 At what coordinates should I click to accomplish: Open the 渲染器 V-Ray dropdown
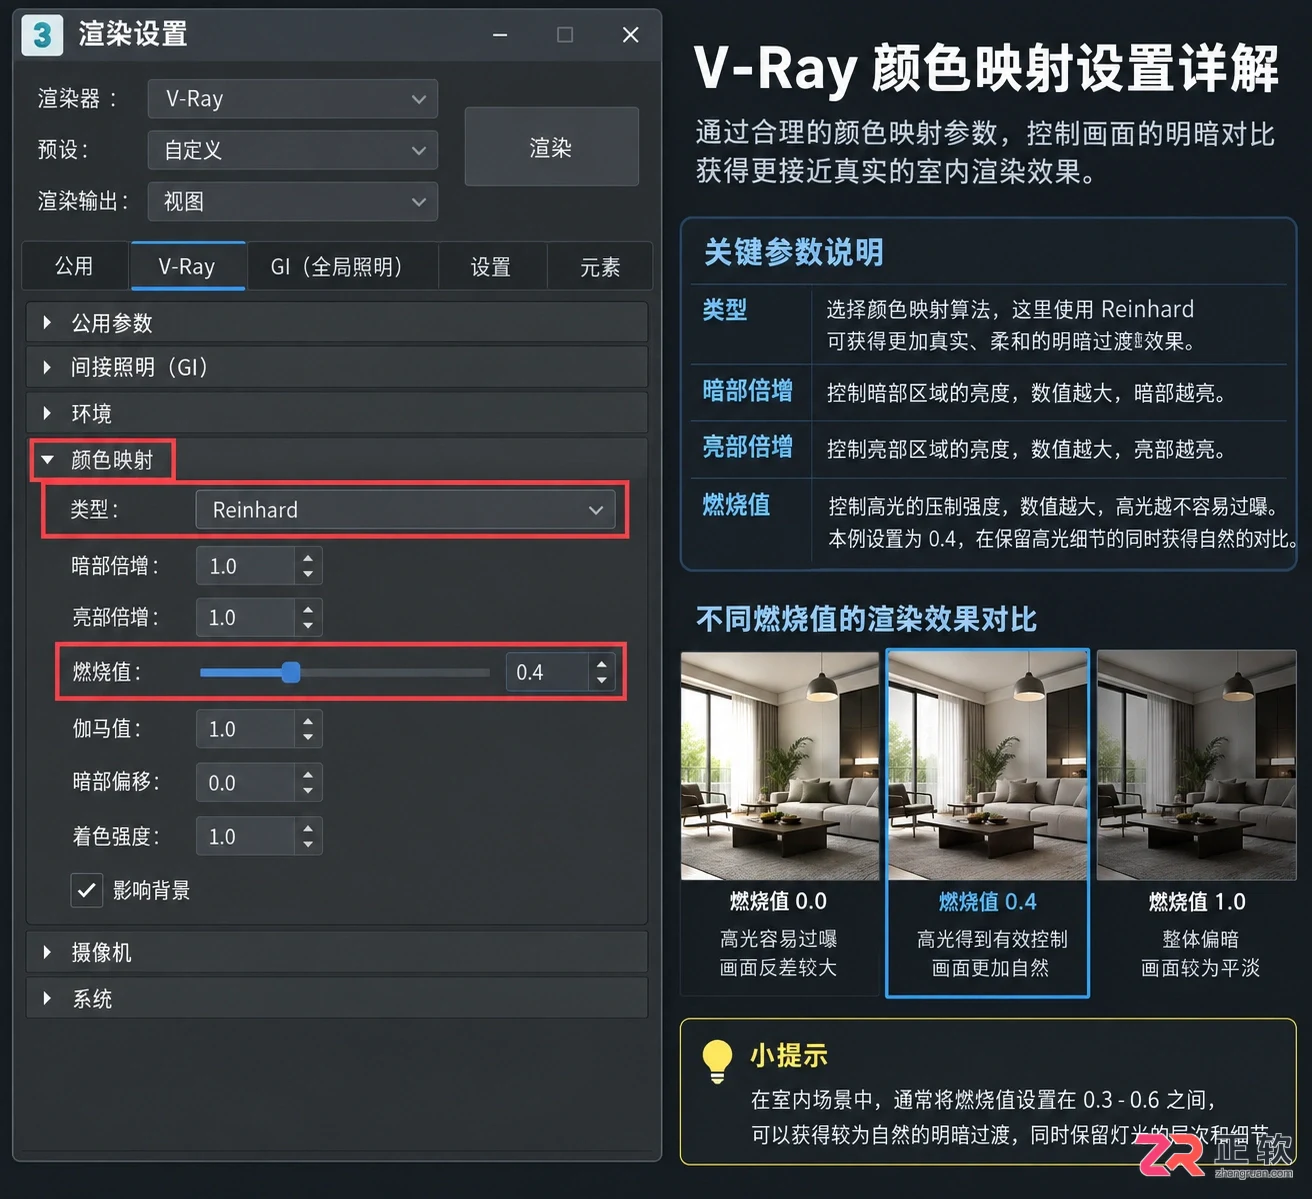[x=292, y=99]
